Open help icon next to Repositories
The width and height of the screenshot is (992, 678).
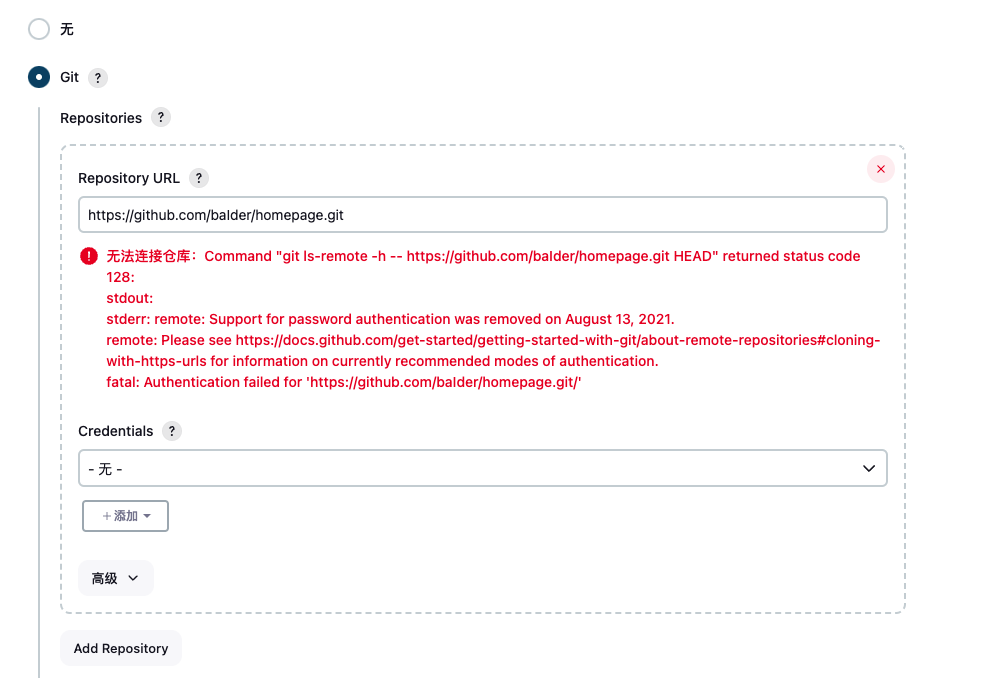tap(161, 118)
